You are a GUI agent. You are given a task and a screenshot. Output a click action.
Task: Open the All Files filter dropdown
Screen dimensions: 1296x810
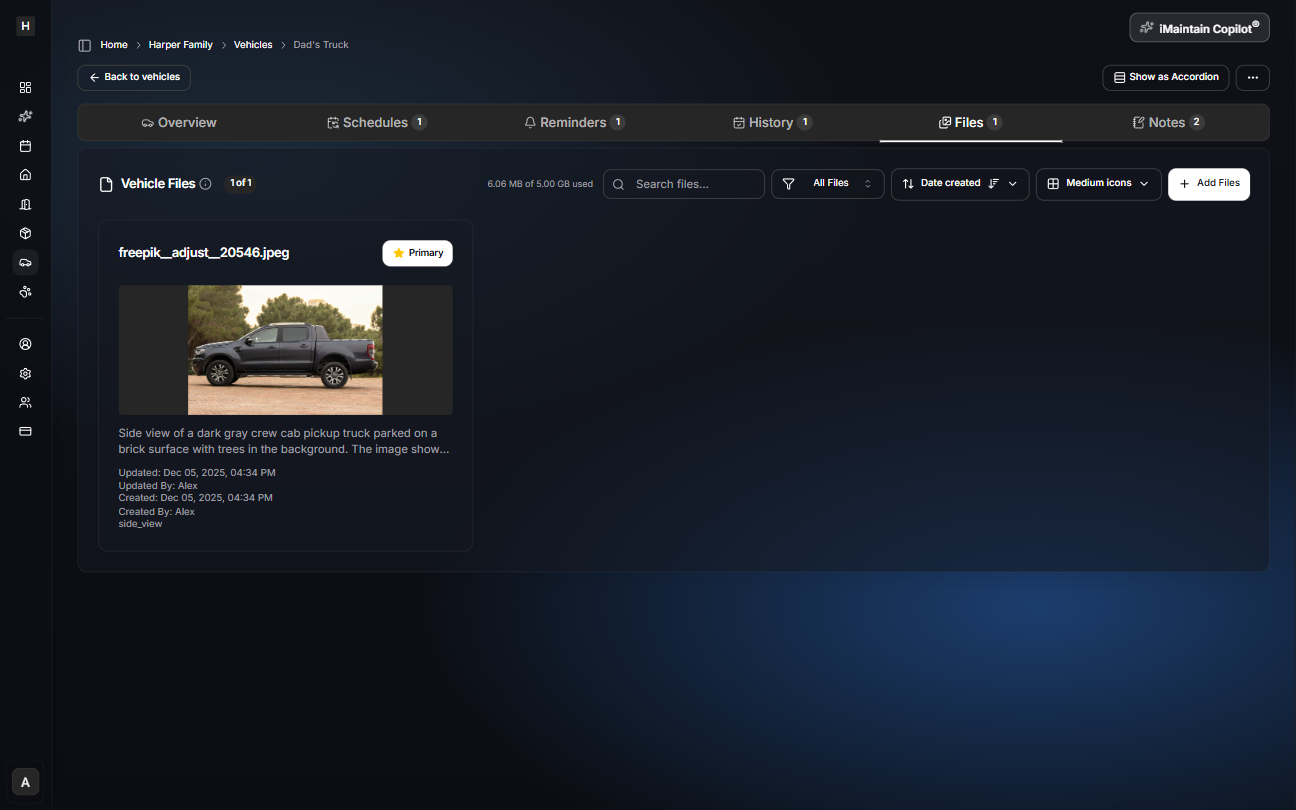click(827, 184)
